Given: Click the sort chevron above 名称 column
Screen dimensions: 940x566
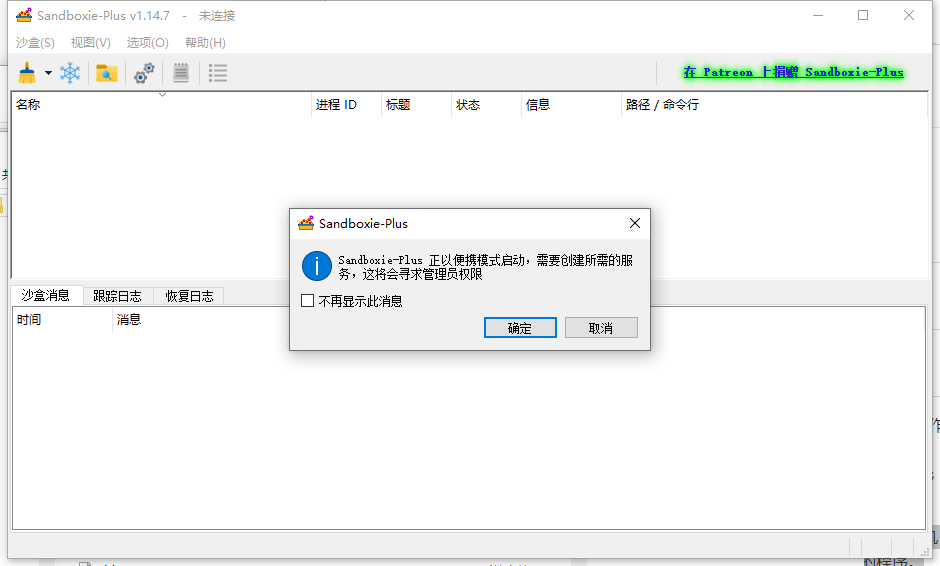Looking at the screenshot, I should click(162, 95).
